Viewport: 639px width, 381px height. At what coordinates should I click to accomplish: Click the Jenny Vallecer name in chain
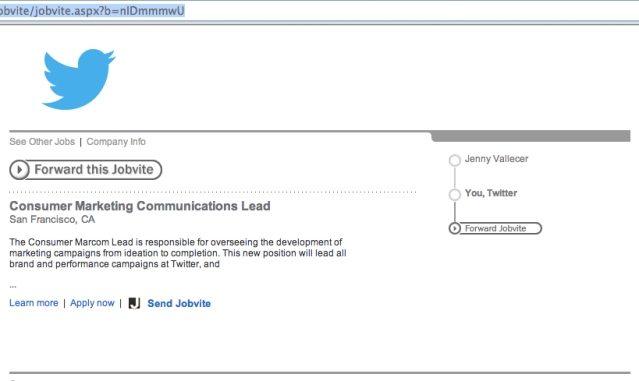point(496,159)
